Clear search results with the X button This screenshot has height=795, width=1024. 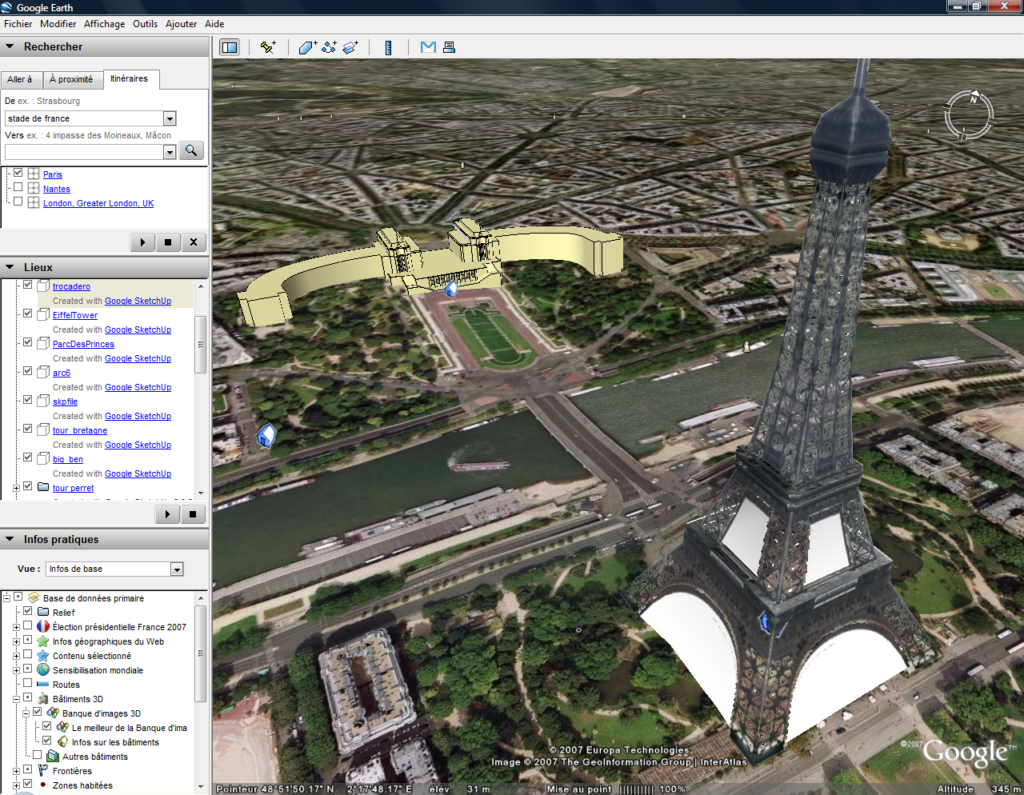[x=193, y=242]
